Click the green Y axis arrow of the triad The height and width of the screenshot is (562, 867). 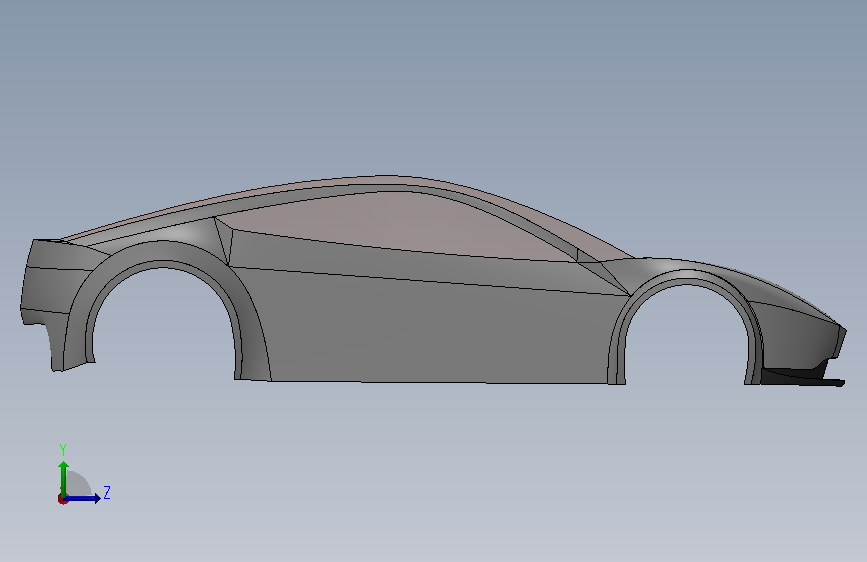(64, 479)
